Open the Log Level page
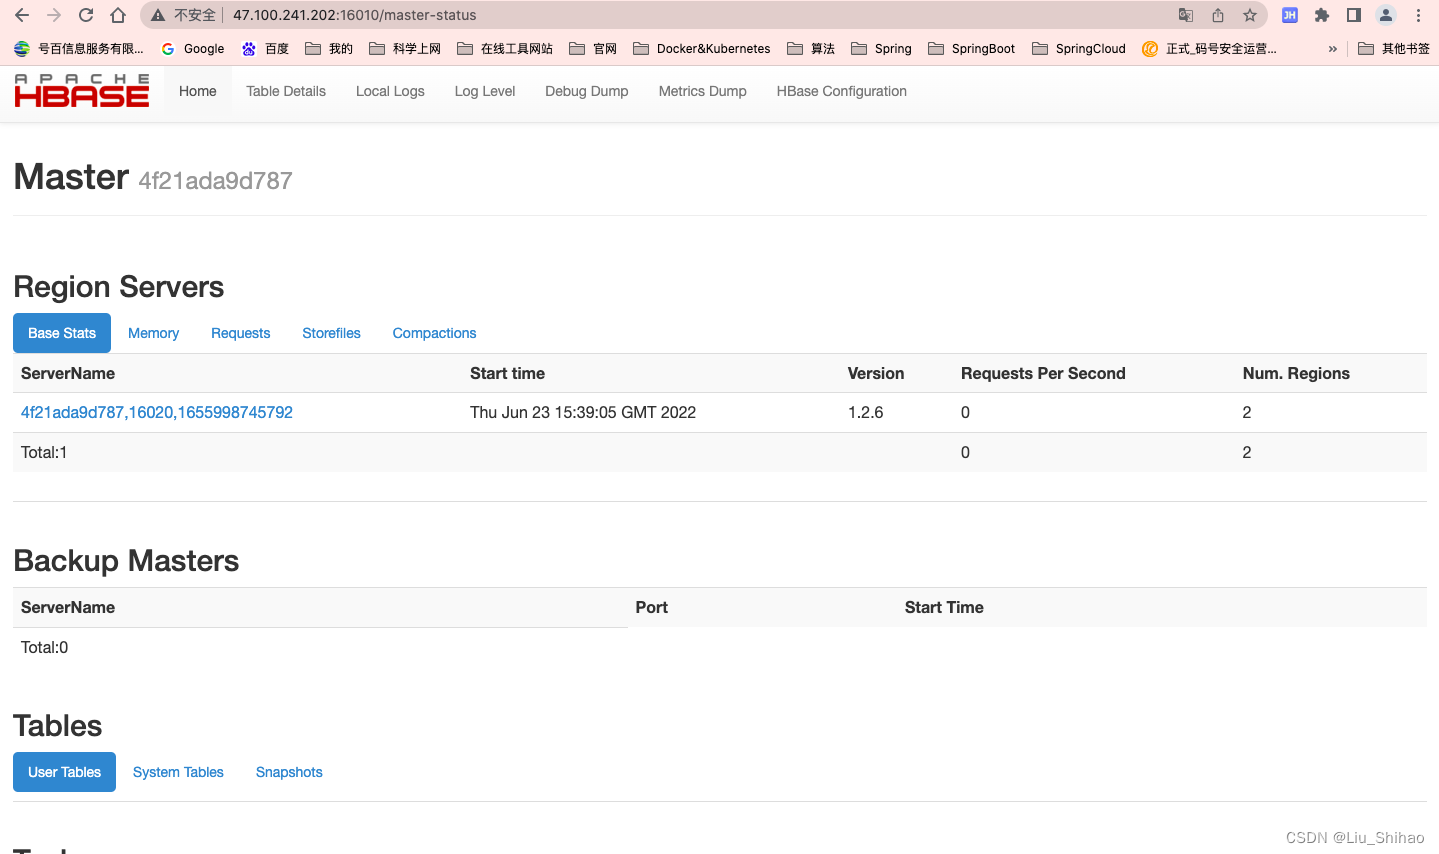The width and height of the screenshot is (1439, 854). [485, 91]
